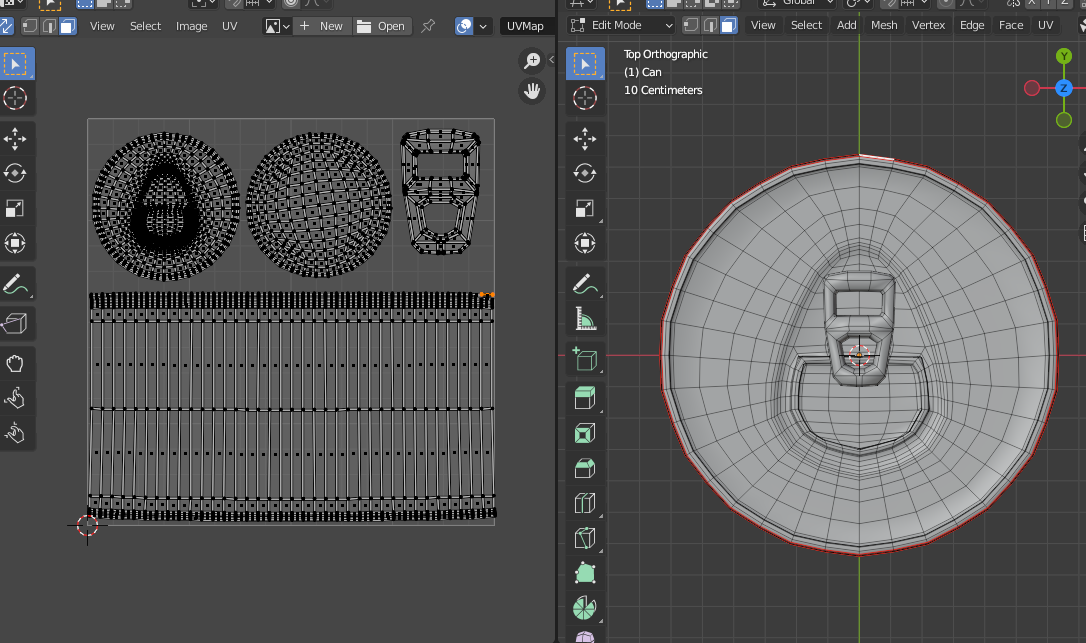The height and width of the screenshot is (643, 1086).
Task: Enable face select mode in 3D viewport
Action: click(729, 25)
